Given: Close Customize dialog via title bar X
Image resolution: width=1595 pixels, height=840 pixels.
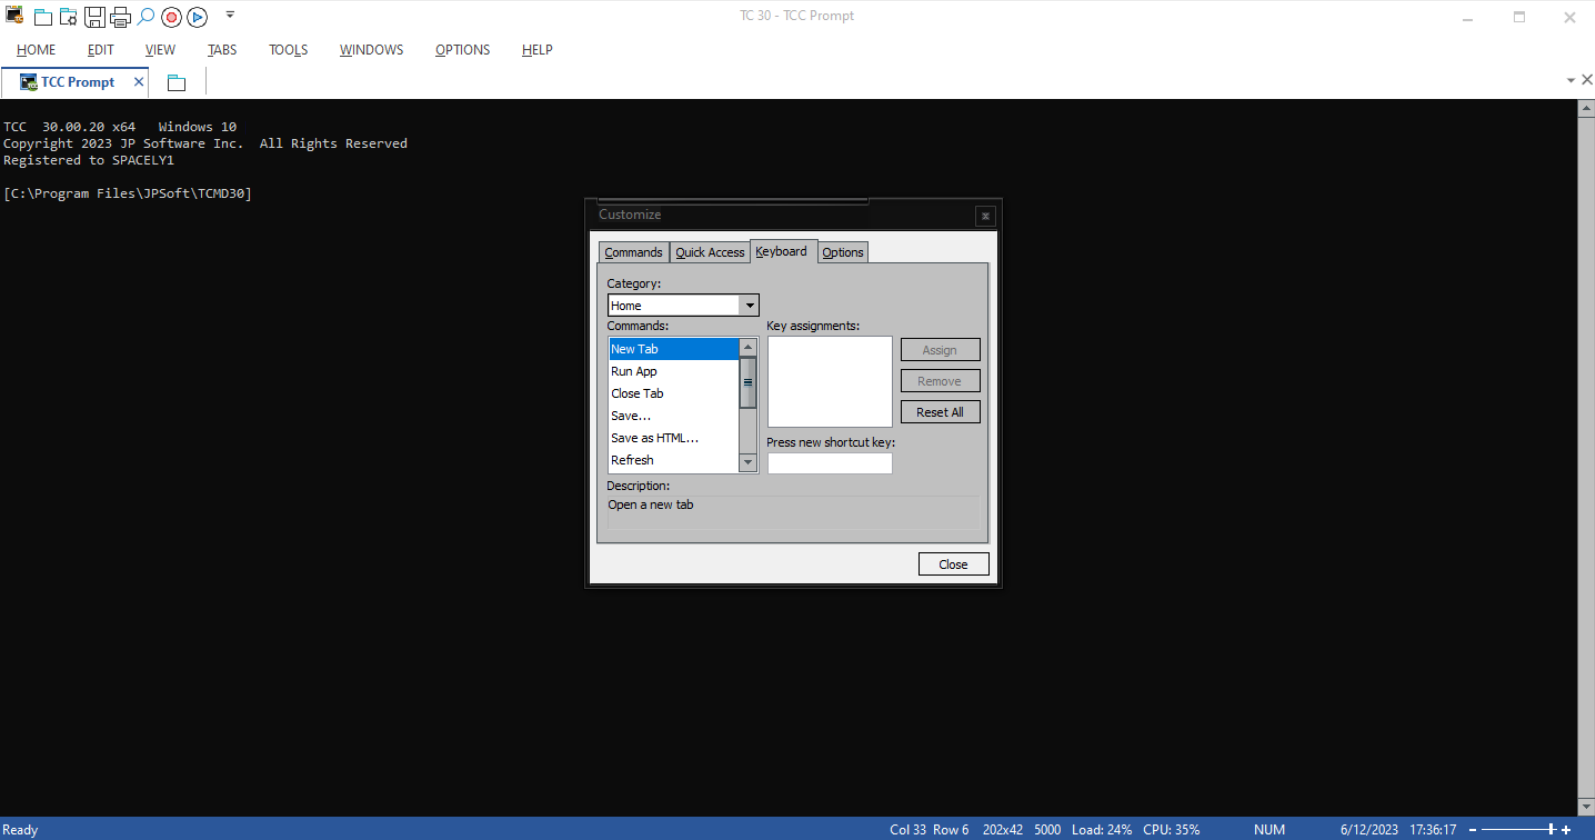Looking at the screenshot, I should (985, 216).
